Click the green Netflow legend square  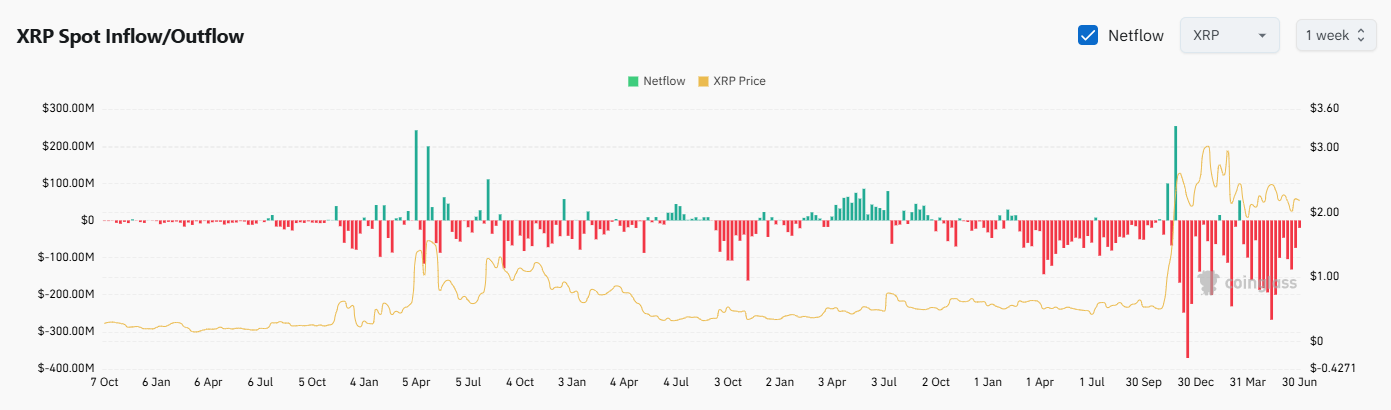633,81
